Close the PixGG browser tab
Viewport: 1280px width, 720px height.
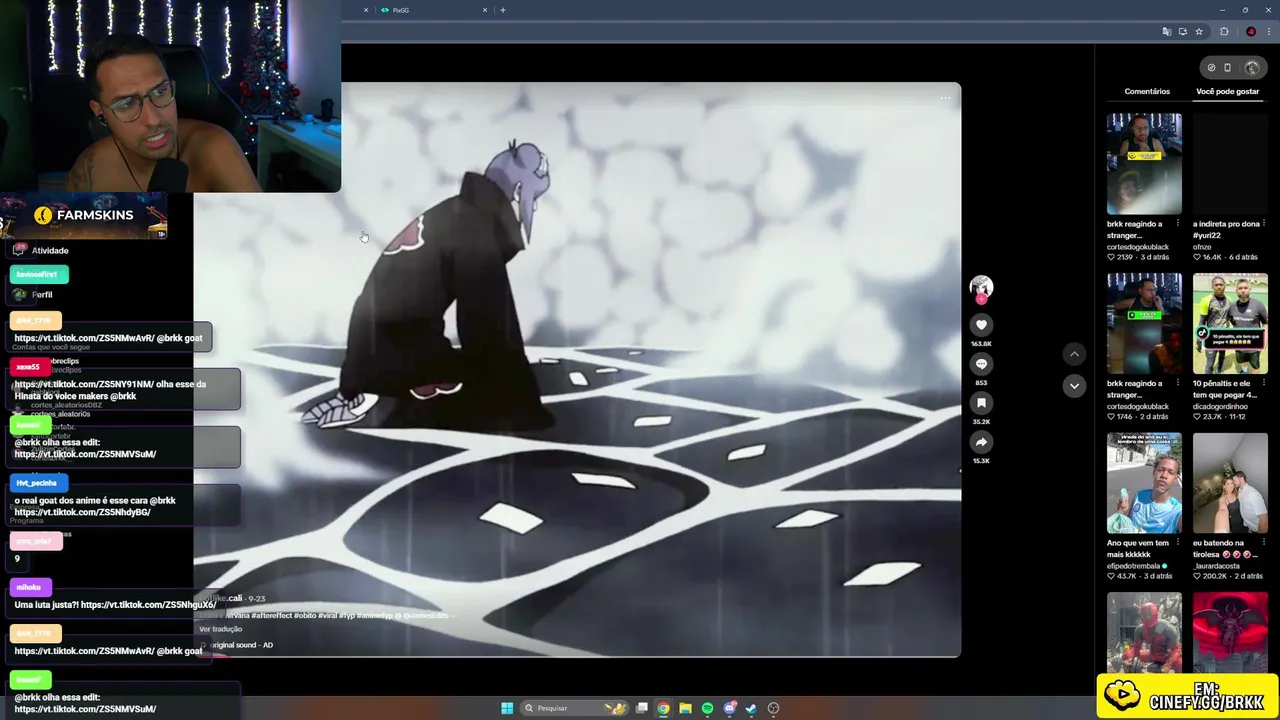(485, 10)
